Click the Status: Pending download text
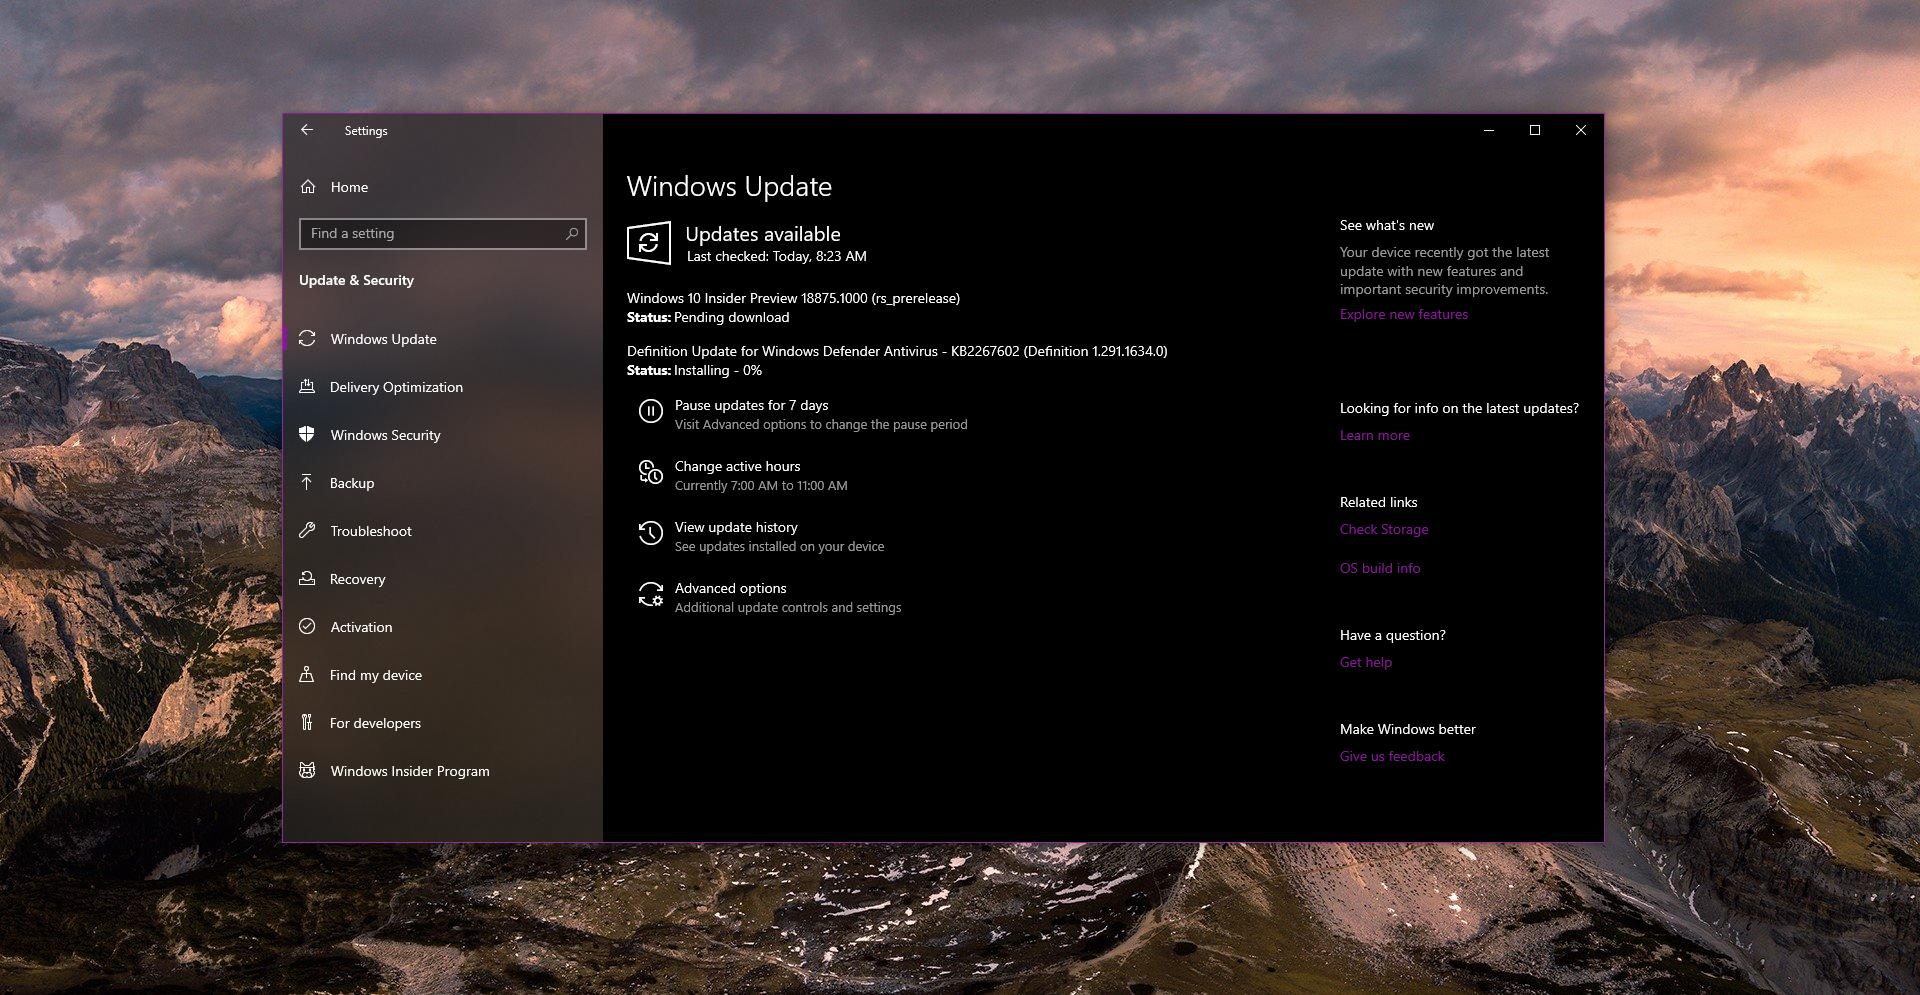The width and height of the screenshot is (1920, 995). (x=708, y=317)
